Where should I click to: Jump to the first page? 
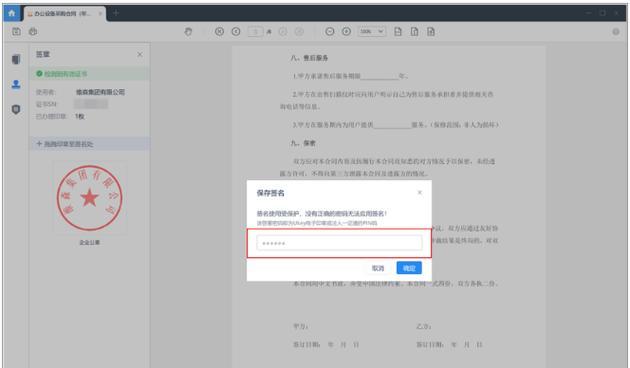point(219,31)
